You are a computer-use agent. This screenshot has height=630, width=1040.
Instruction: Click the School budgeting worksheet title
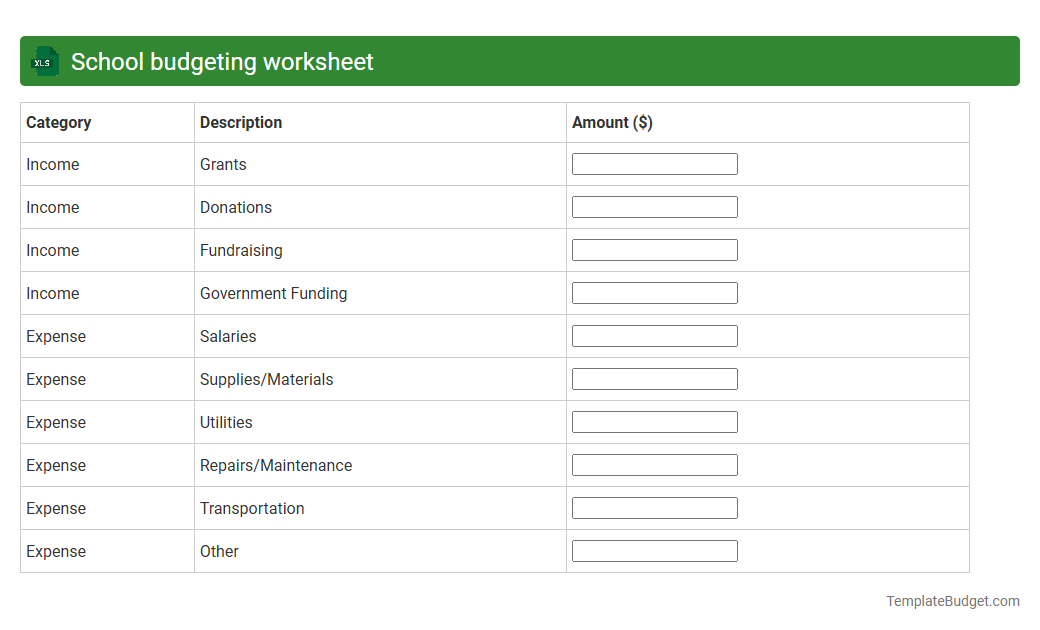[x=220, y=61]
